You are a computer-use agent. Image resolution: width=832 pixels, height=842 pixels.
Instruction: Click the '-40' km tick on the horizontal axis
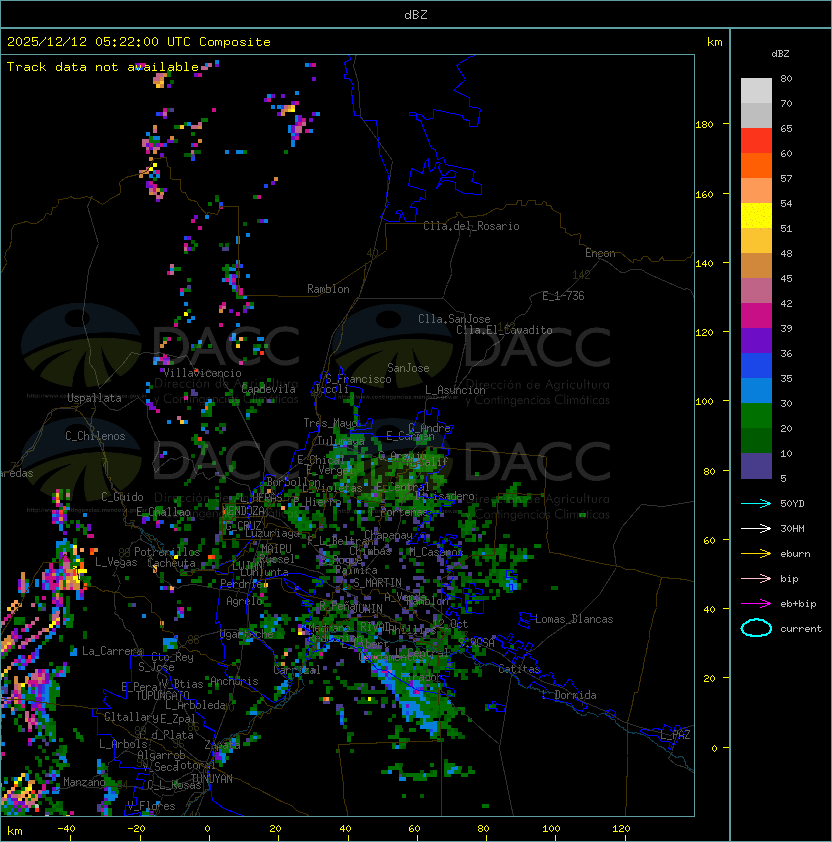click(66, 829)
